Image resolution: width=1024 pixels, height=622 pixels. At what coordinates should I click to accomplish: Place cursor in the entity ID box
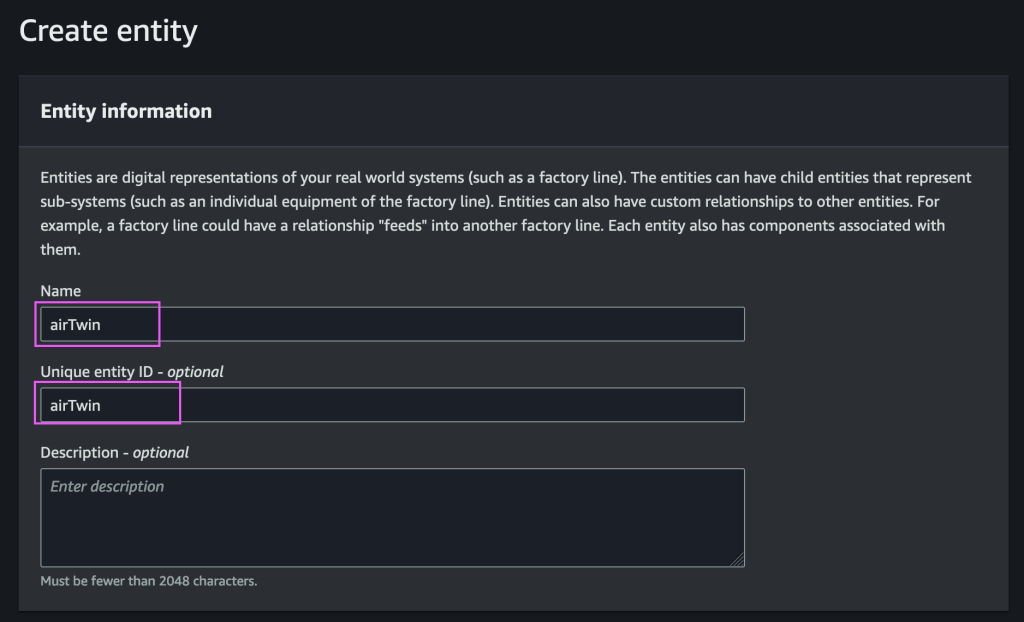300,404
